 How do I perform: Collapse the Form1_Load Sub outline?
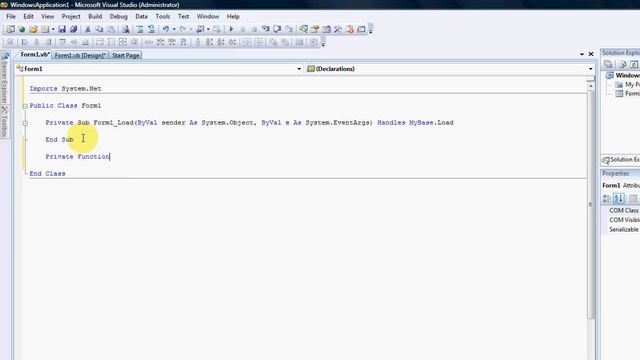coord(25,123)
